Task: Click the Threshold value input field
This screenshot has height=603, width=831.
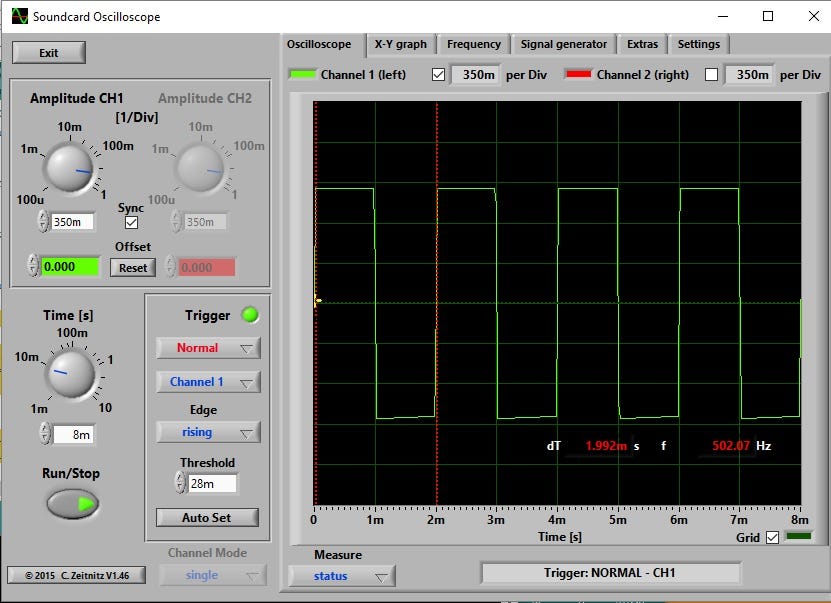Action: click(x=213, y=484)
